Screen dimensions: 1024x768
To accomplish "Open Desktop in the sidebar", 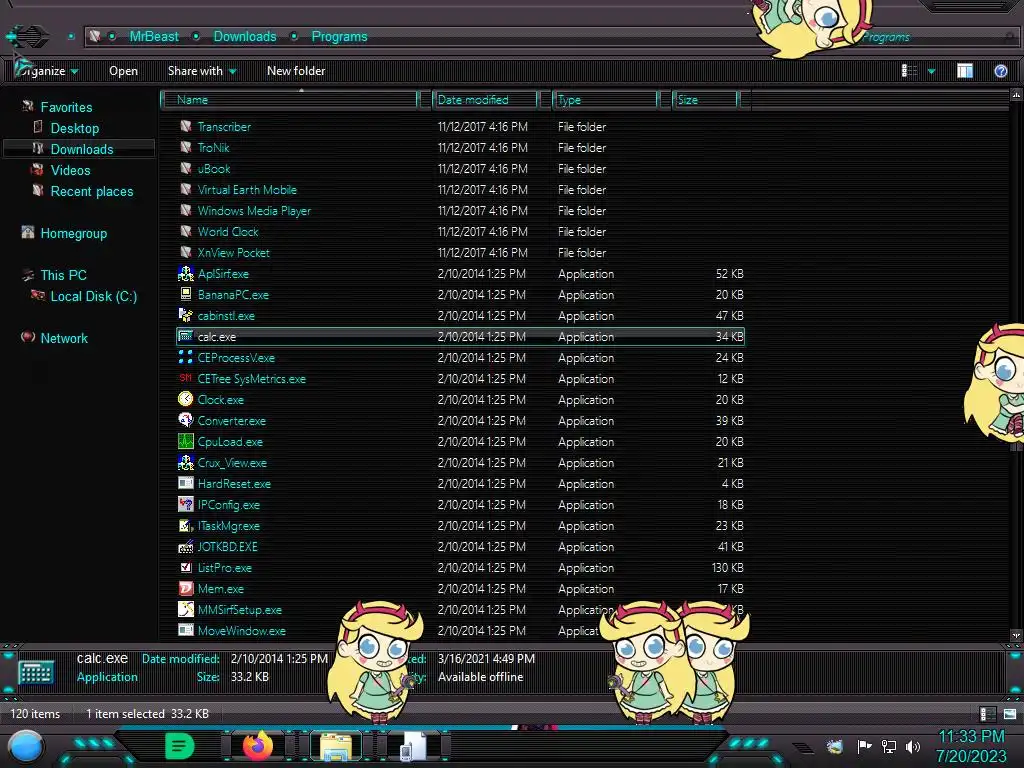I will click(74, 128).
